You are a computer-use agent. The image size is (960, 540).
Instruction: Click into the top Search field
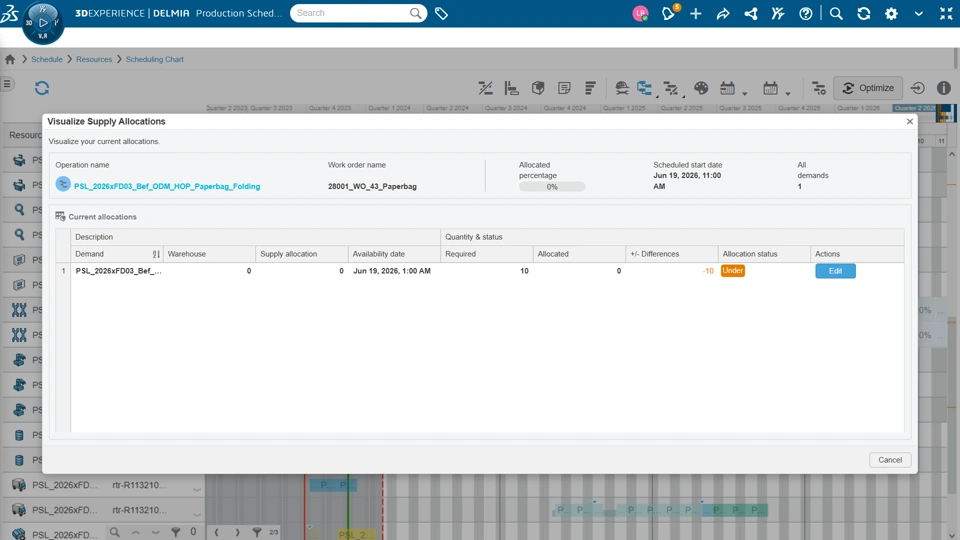click(x=358, y=13)
